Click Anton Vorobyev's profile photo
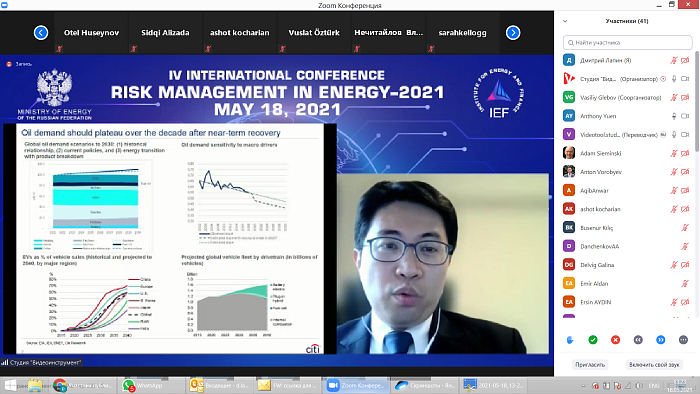This screenshot has height=394, width=700. [x=569, y=172]
